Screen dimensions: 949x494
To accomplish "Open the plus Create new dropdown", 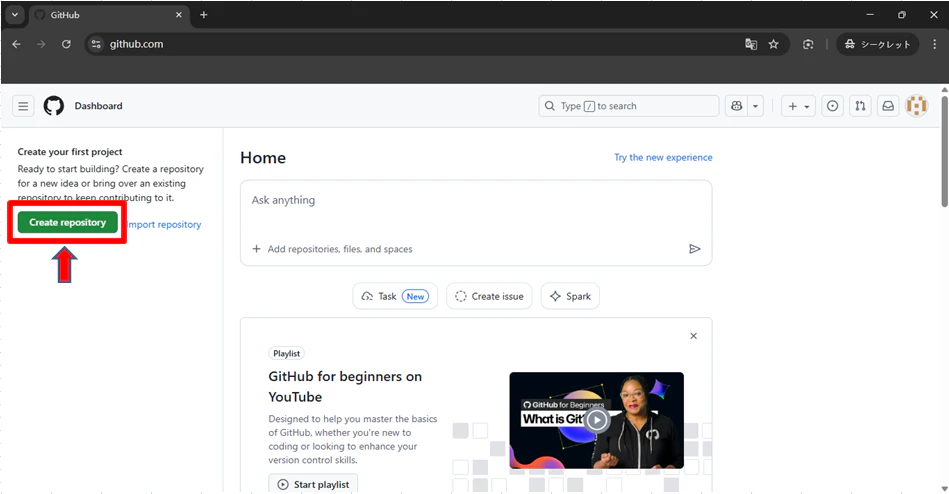I will point(798,106).
